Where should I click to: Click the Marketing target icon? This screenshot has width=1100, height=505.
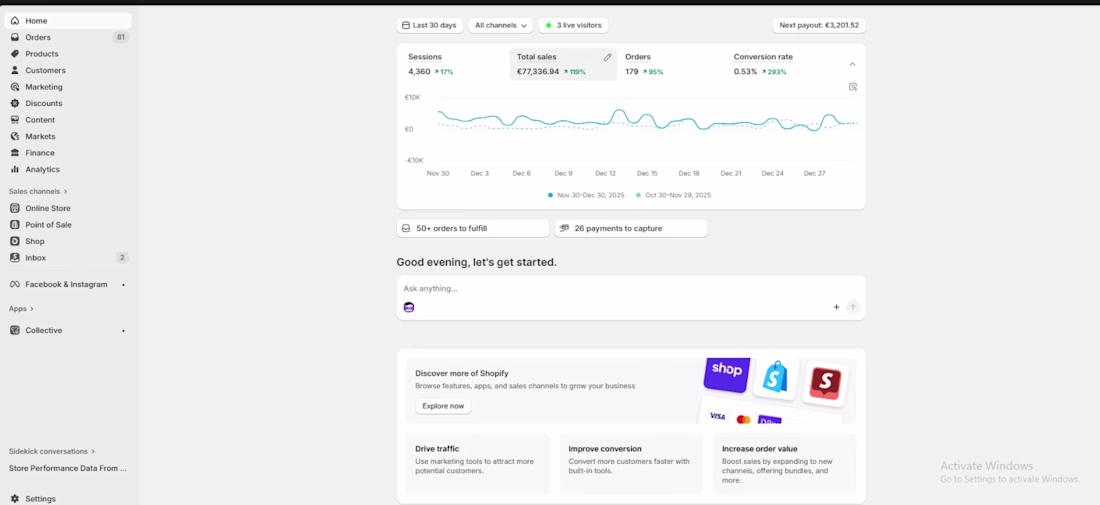pos(15,87)
